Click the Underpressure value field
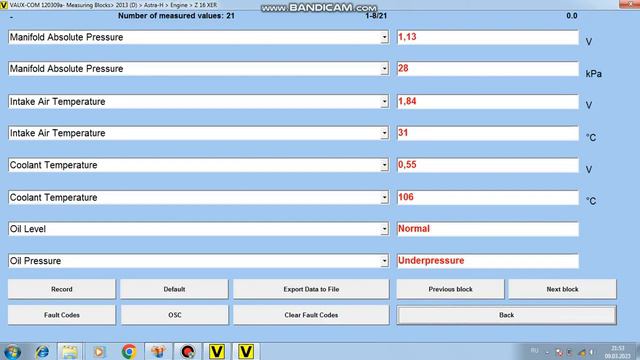This screenshot has height=360, width=640. click(487, 261)
